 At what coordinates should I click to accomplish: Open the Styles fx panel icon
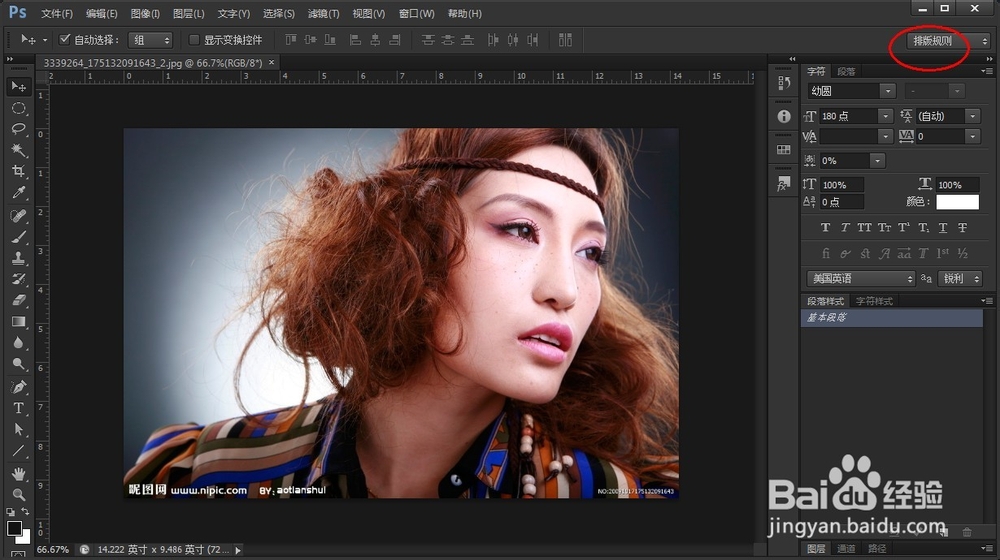pos(784,184)
